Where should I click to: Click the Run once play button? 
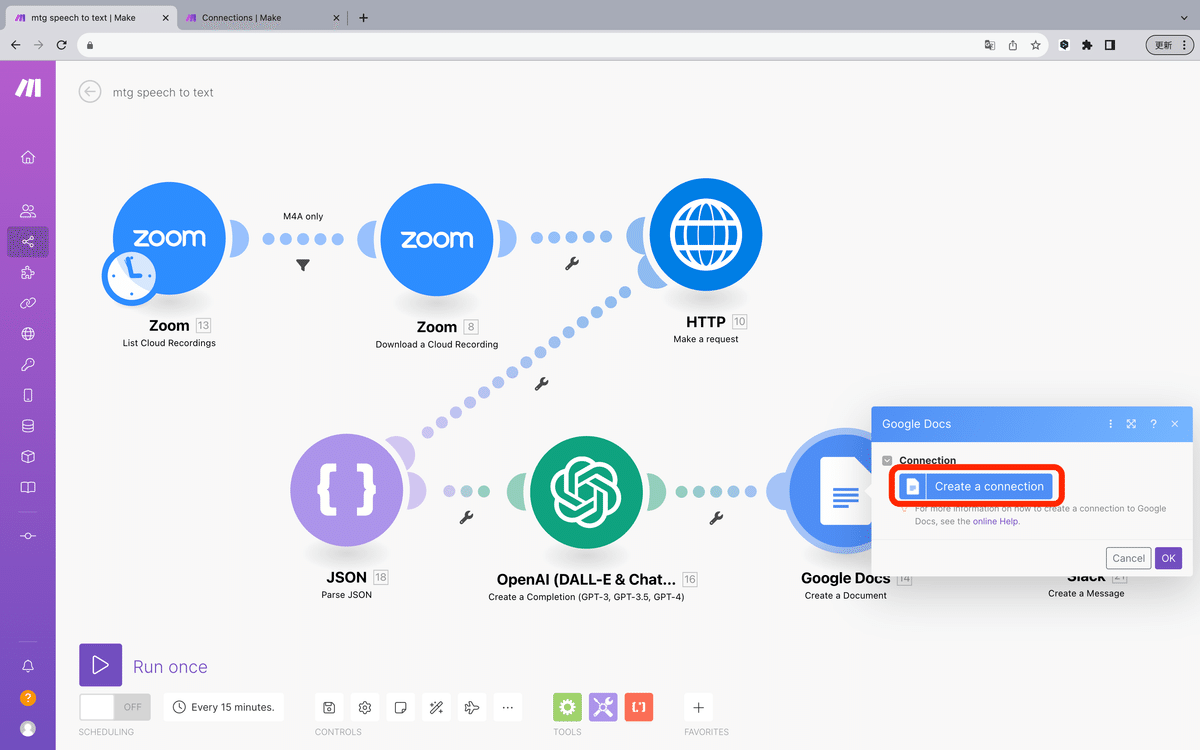pos(100,665)
